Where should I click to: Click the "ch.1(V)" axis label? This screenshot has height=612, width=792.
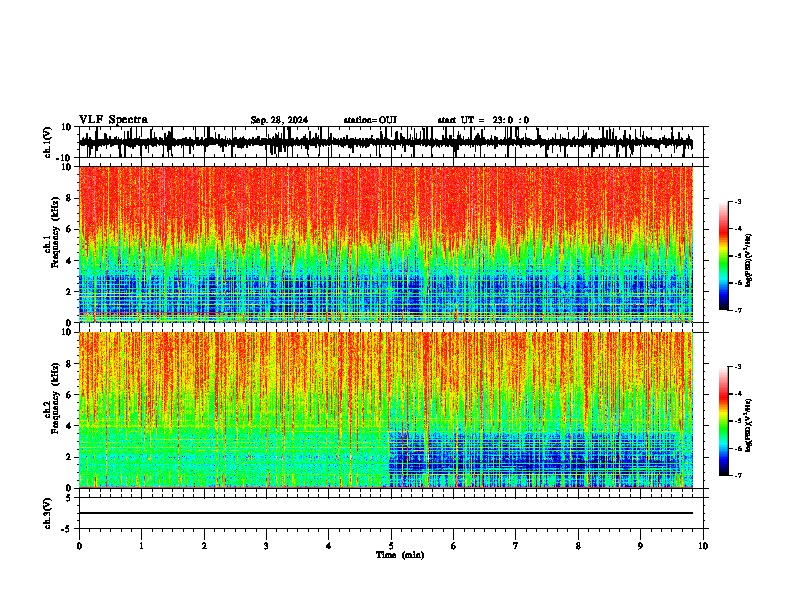click(48, 142)
